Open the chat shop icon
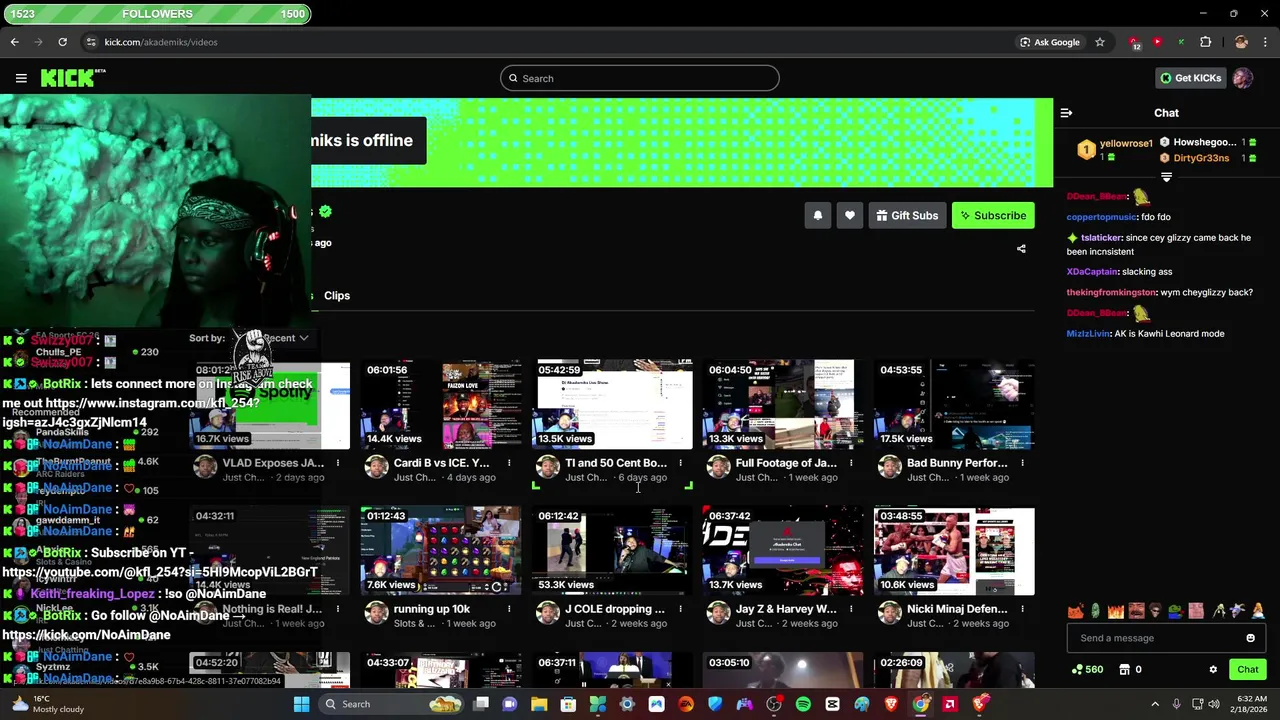The height and width of the screenshot is (720, 1280). click(x=1124, y=670)
